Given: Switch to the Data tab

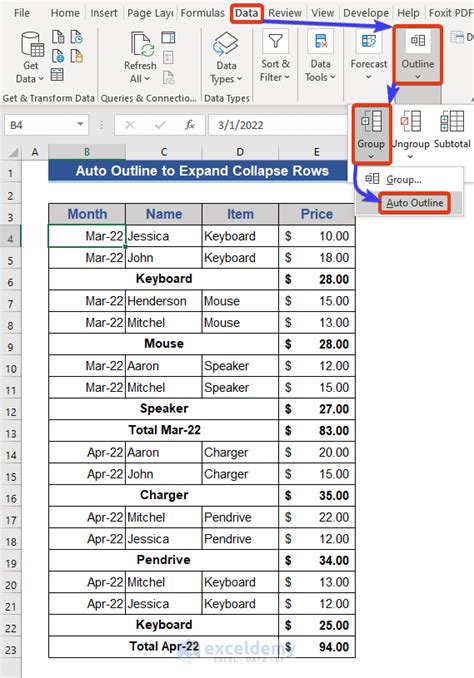Looking at the screenshot, I should [247, 13].
